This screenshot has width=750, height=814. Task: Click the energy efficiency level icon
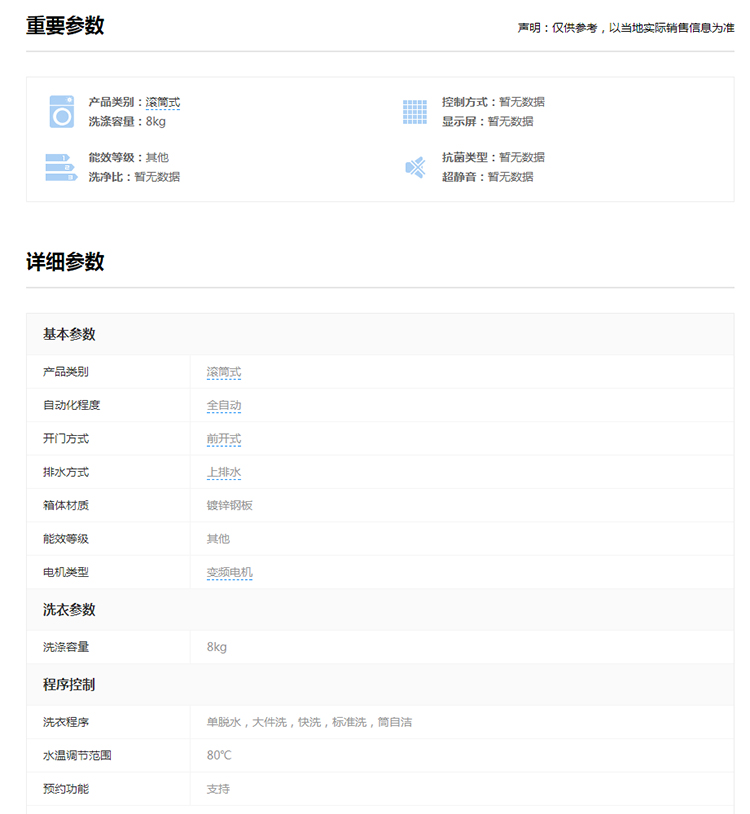[x=61, y=167]
